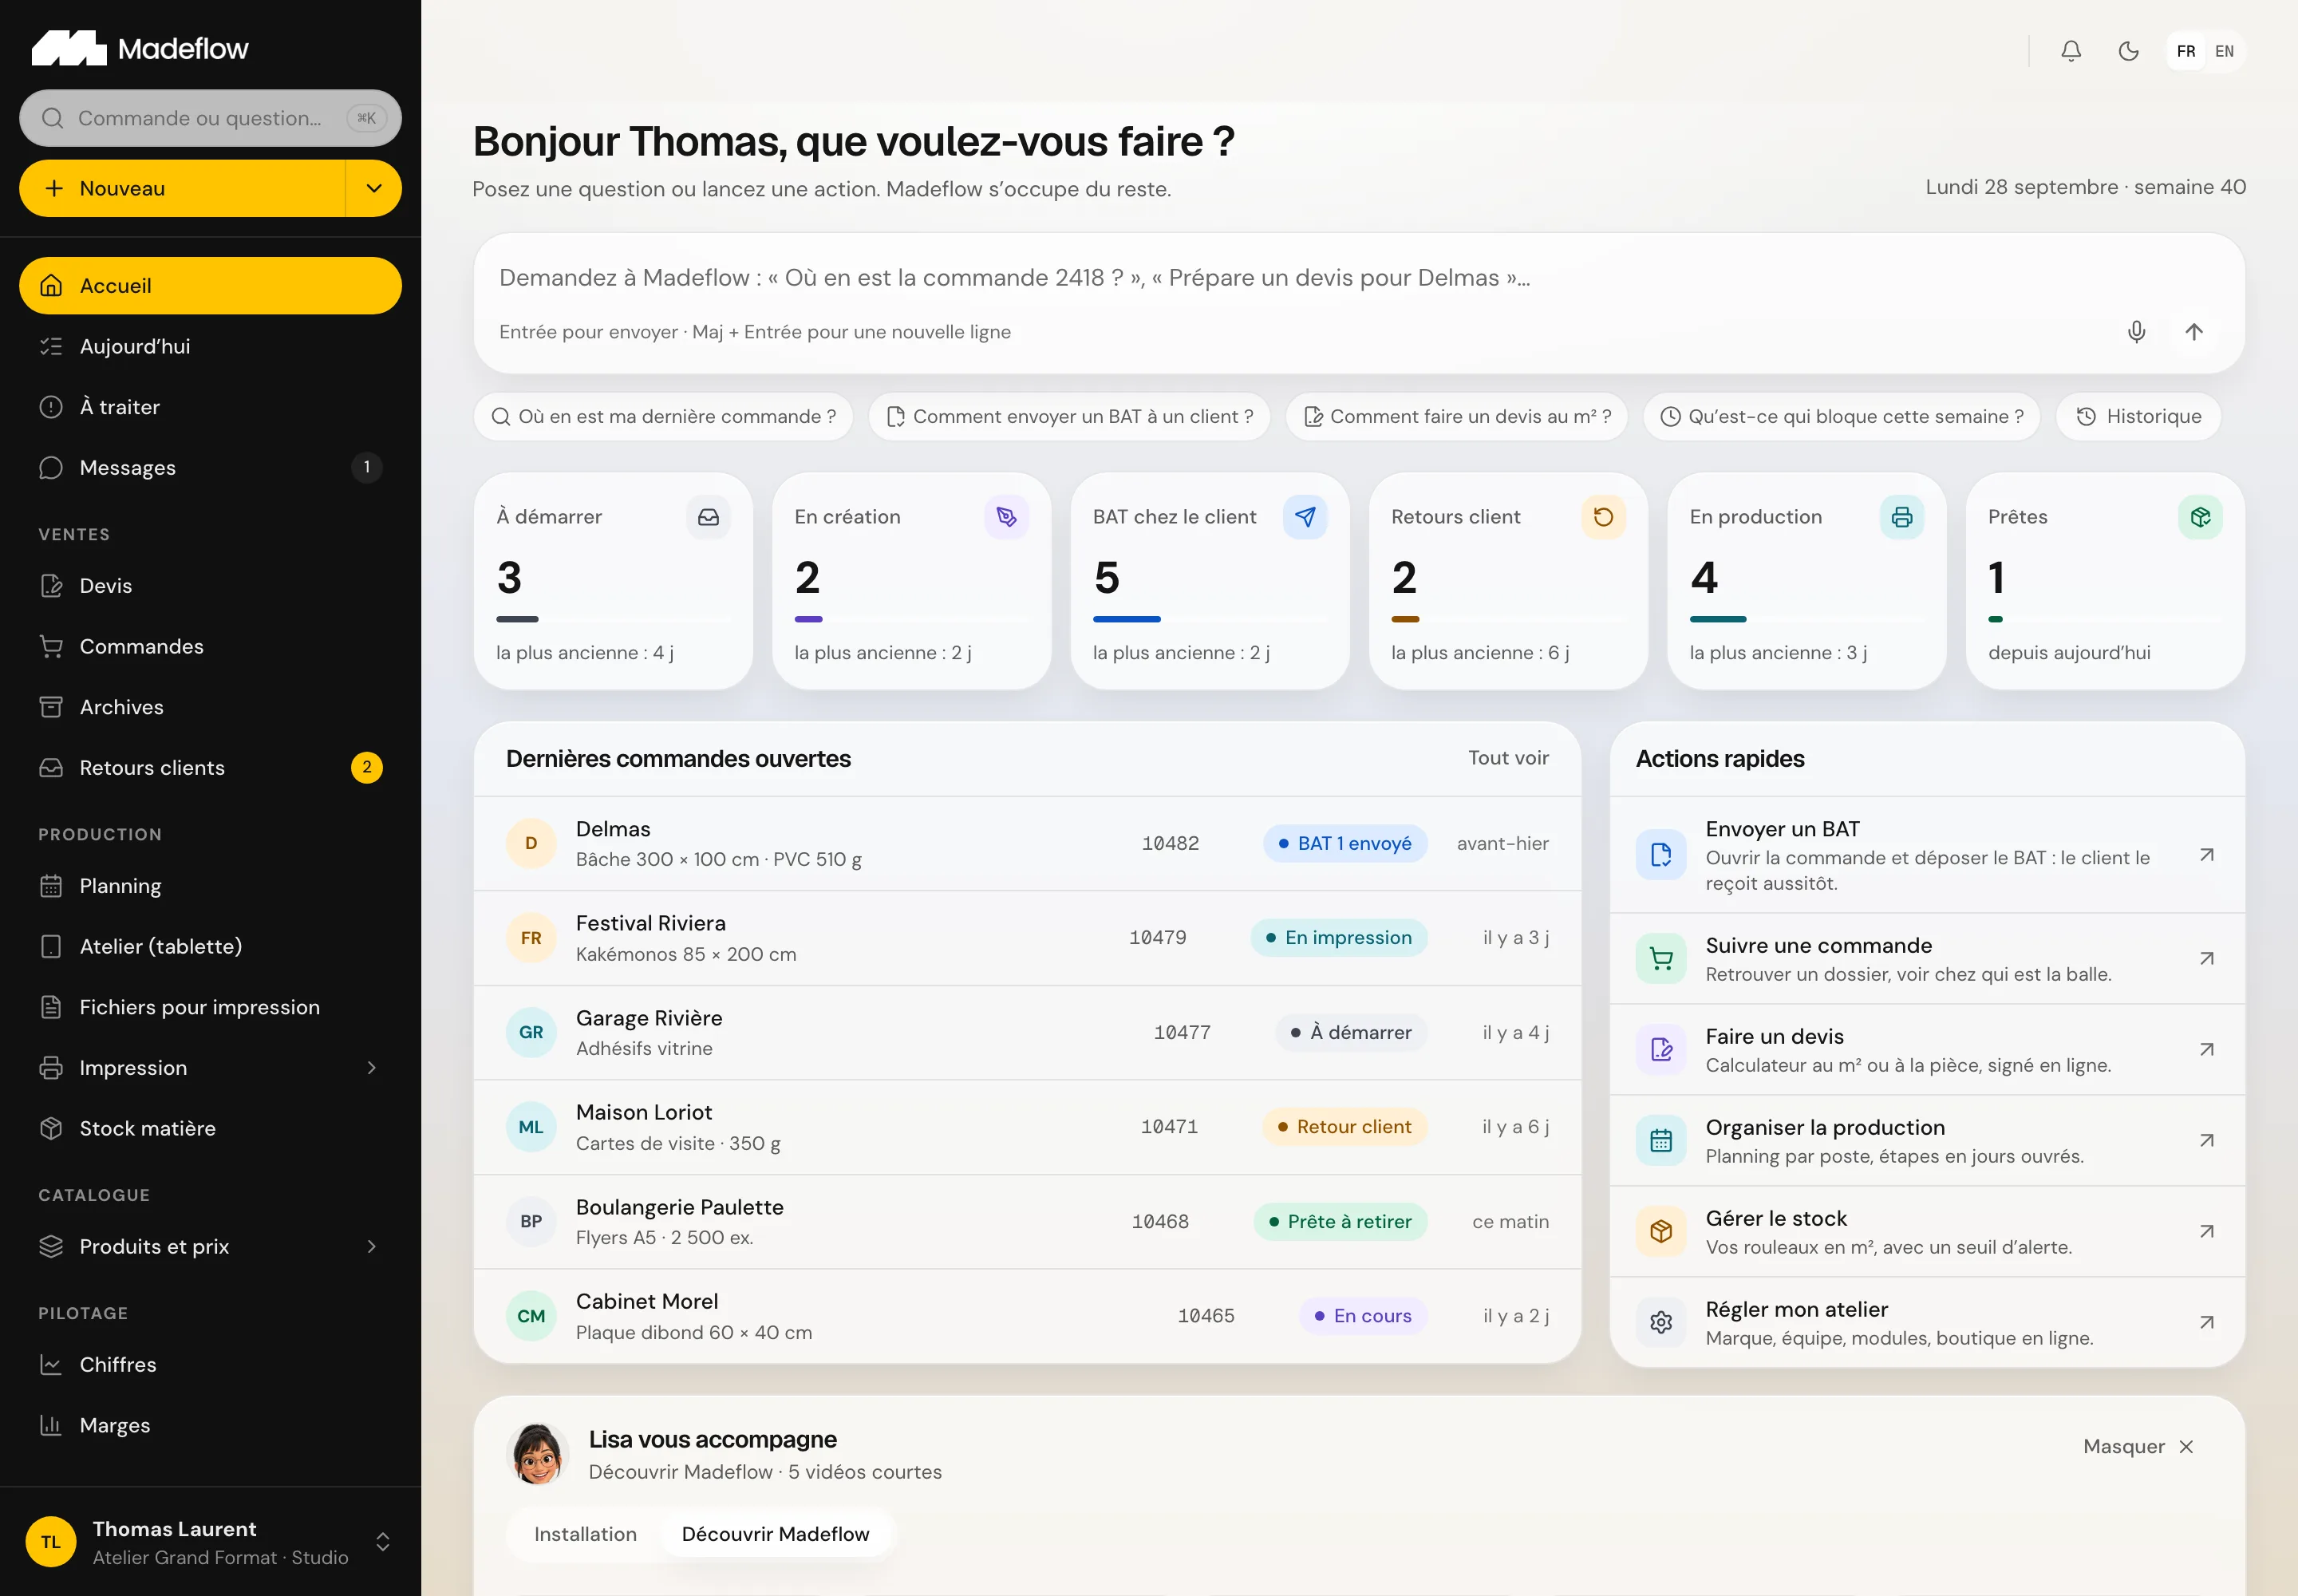Image resolution: width=2298 pixels, height=1596 pixels.
Task: Open the En production printer icon
Action: [1901, 517]
